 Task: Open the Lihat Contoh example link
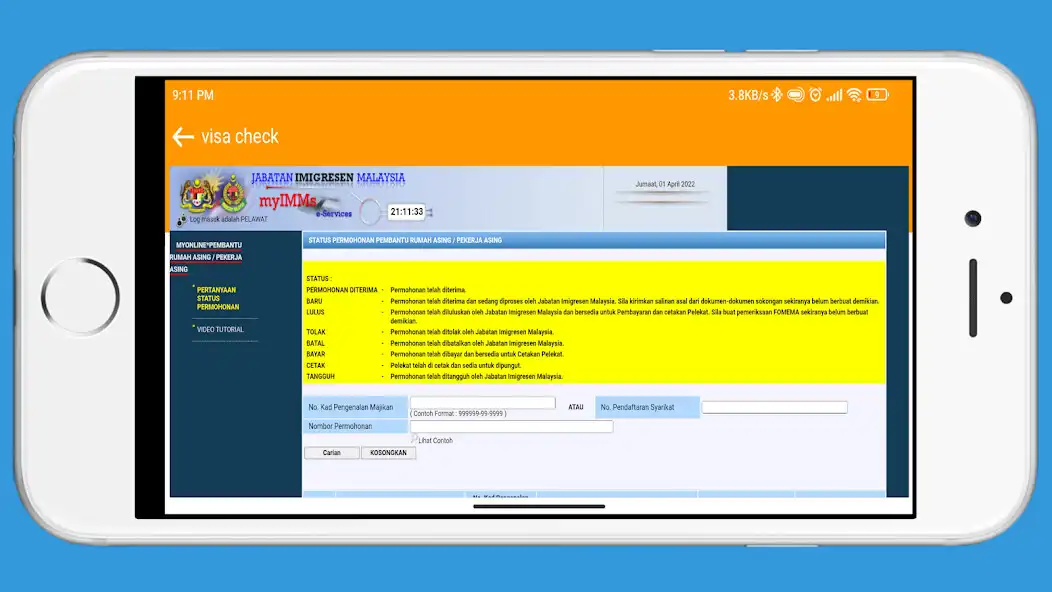(435, 441)
